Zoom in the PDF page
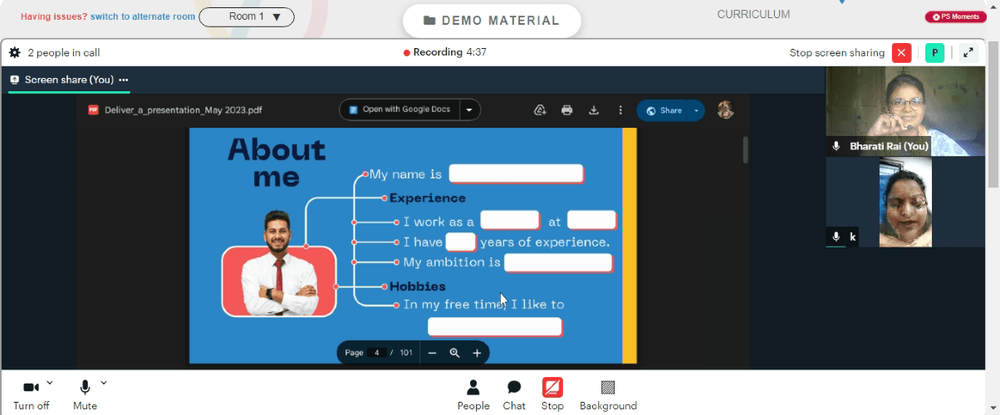 (477, 353)
